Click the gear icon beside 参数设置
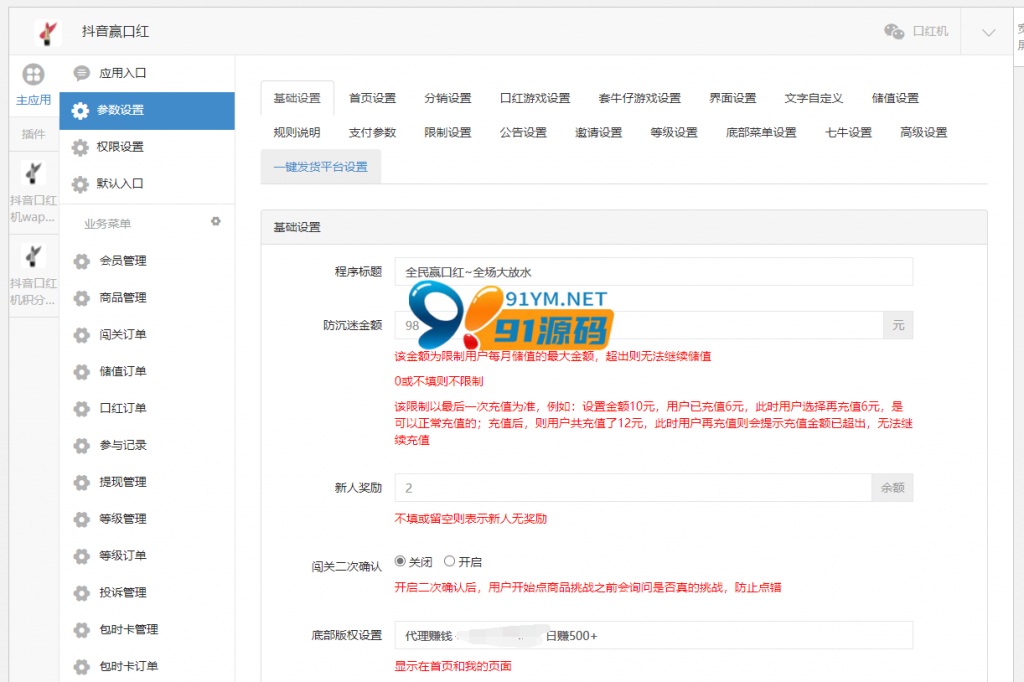 coord(80,110)
